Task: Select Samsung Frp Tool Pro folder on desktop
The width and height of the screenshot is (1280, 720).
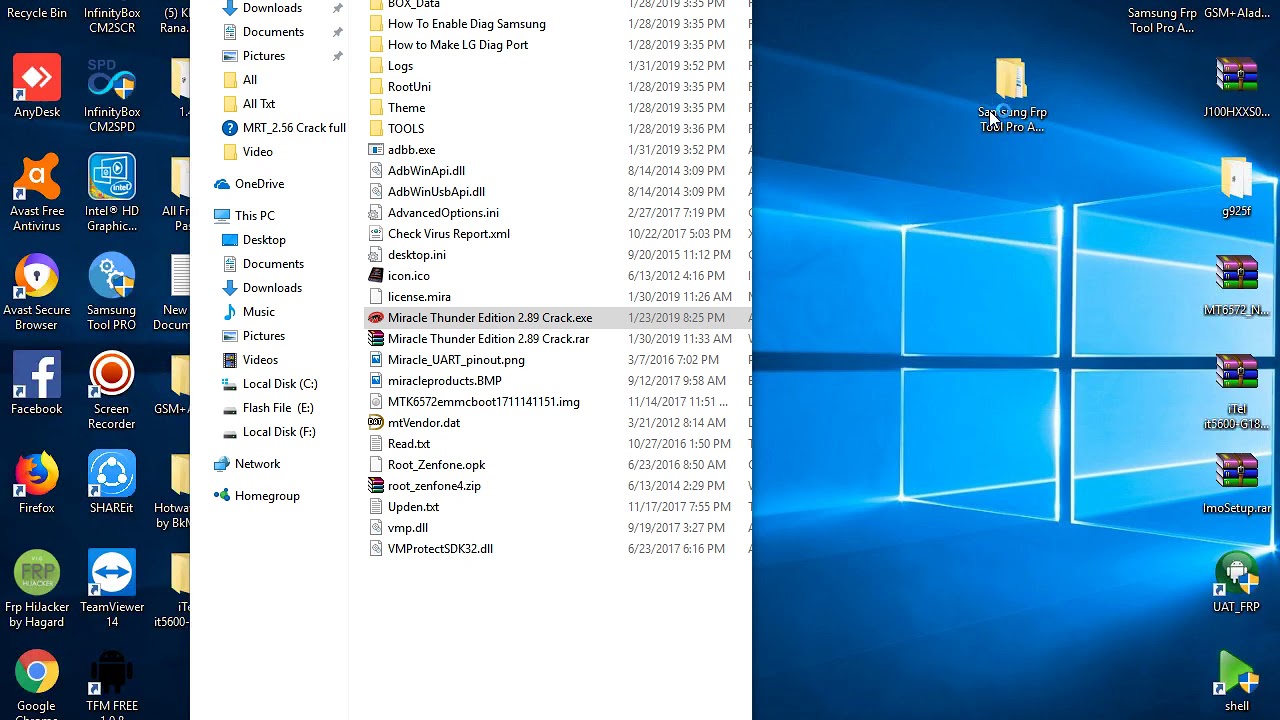Action: [1011, 95]
